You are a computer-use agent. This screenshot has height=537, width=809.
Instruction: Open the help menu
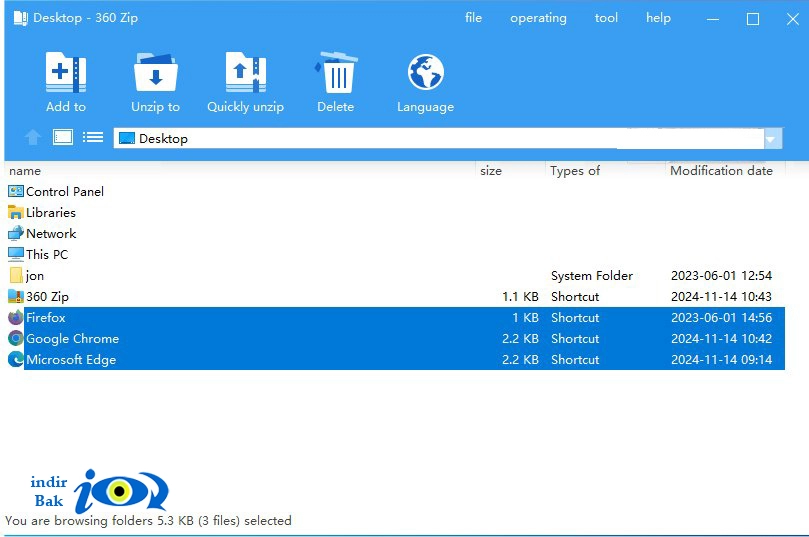(658, 18)
